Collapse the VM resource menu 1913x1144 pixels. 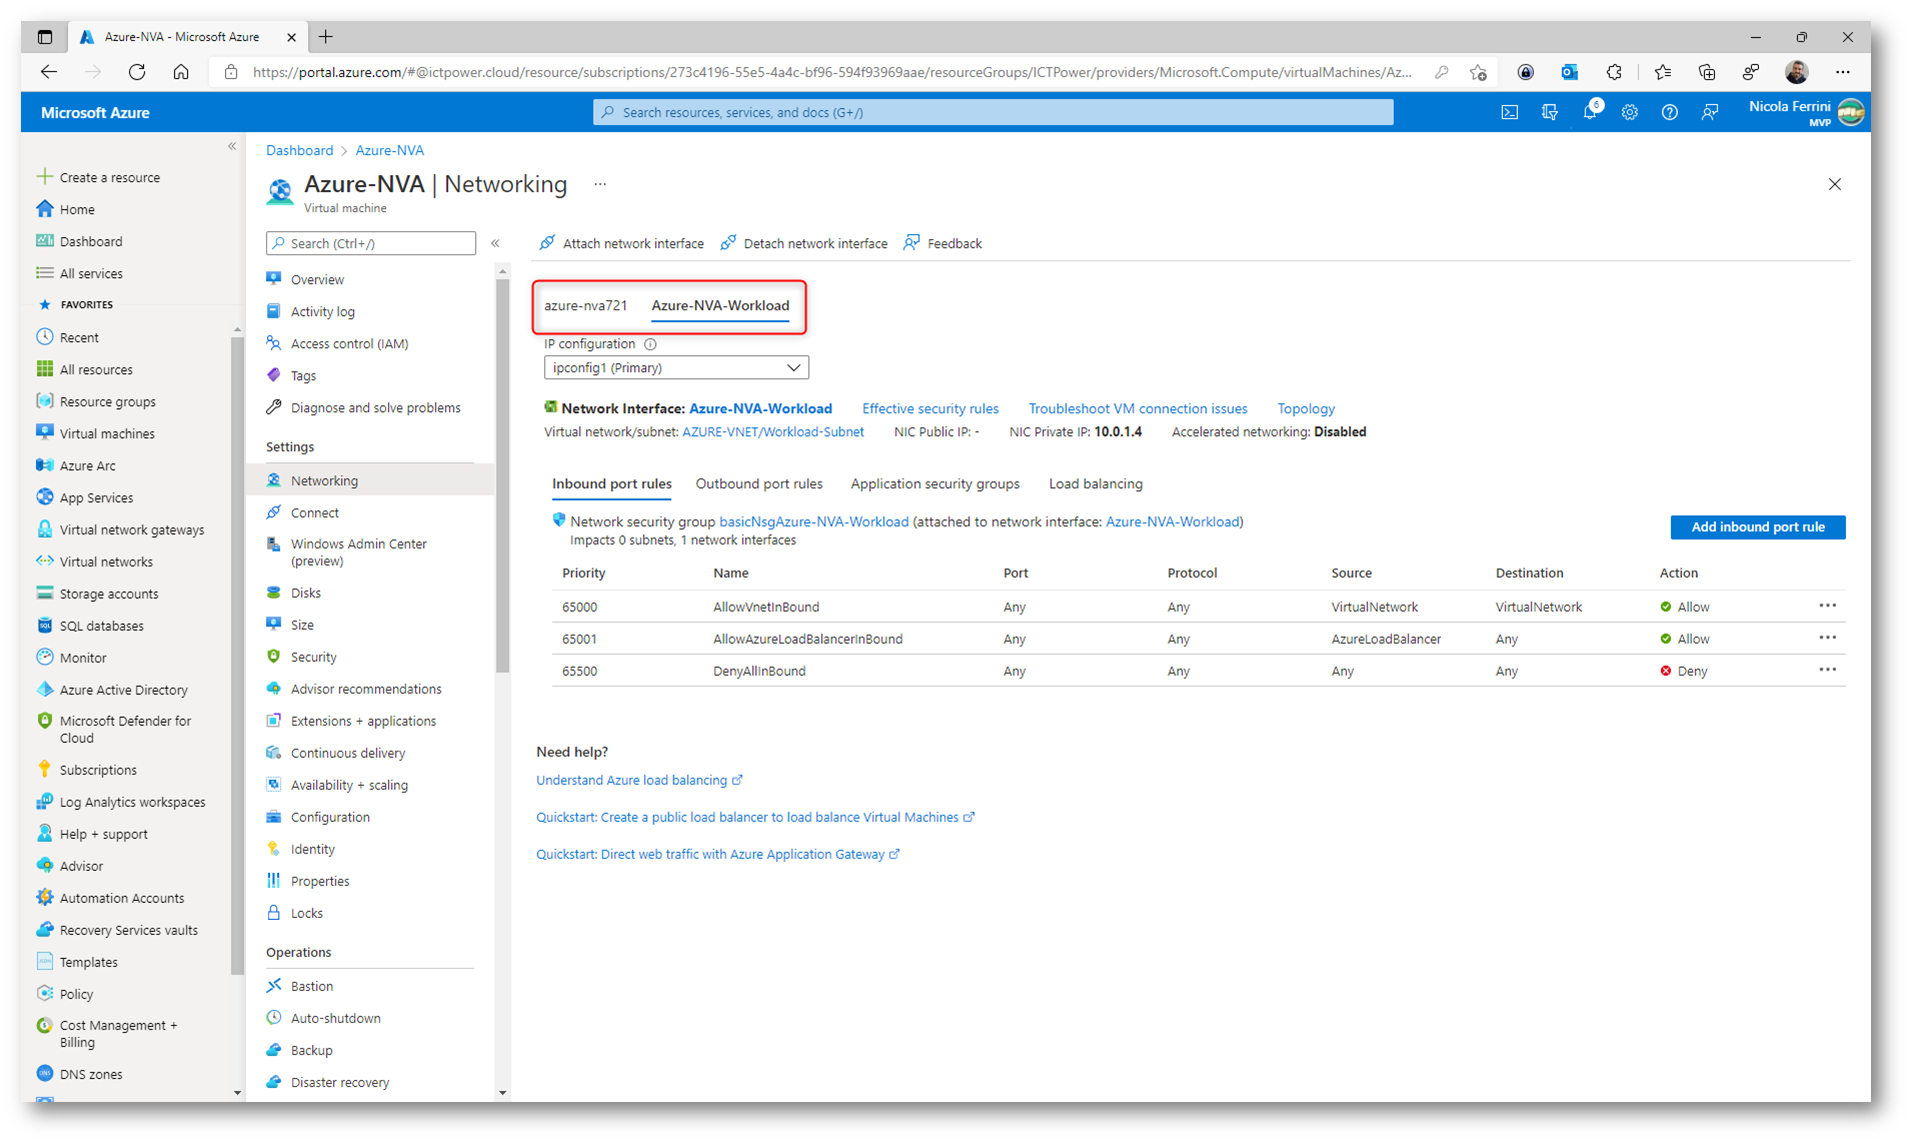click(x=495, y=243)
